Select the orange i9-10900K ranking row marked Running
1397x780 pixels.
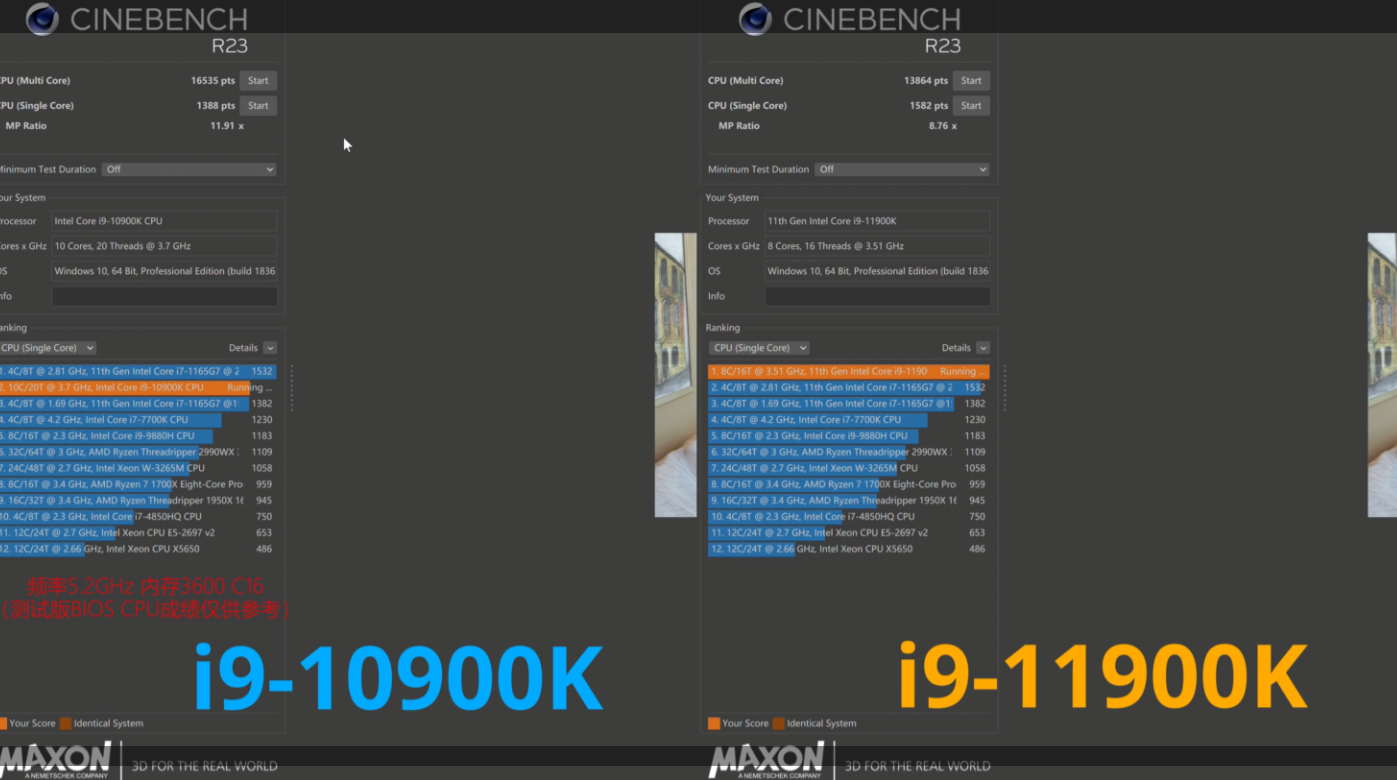[x=138, y=388]
